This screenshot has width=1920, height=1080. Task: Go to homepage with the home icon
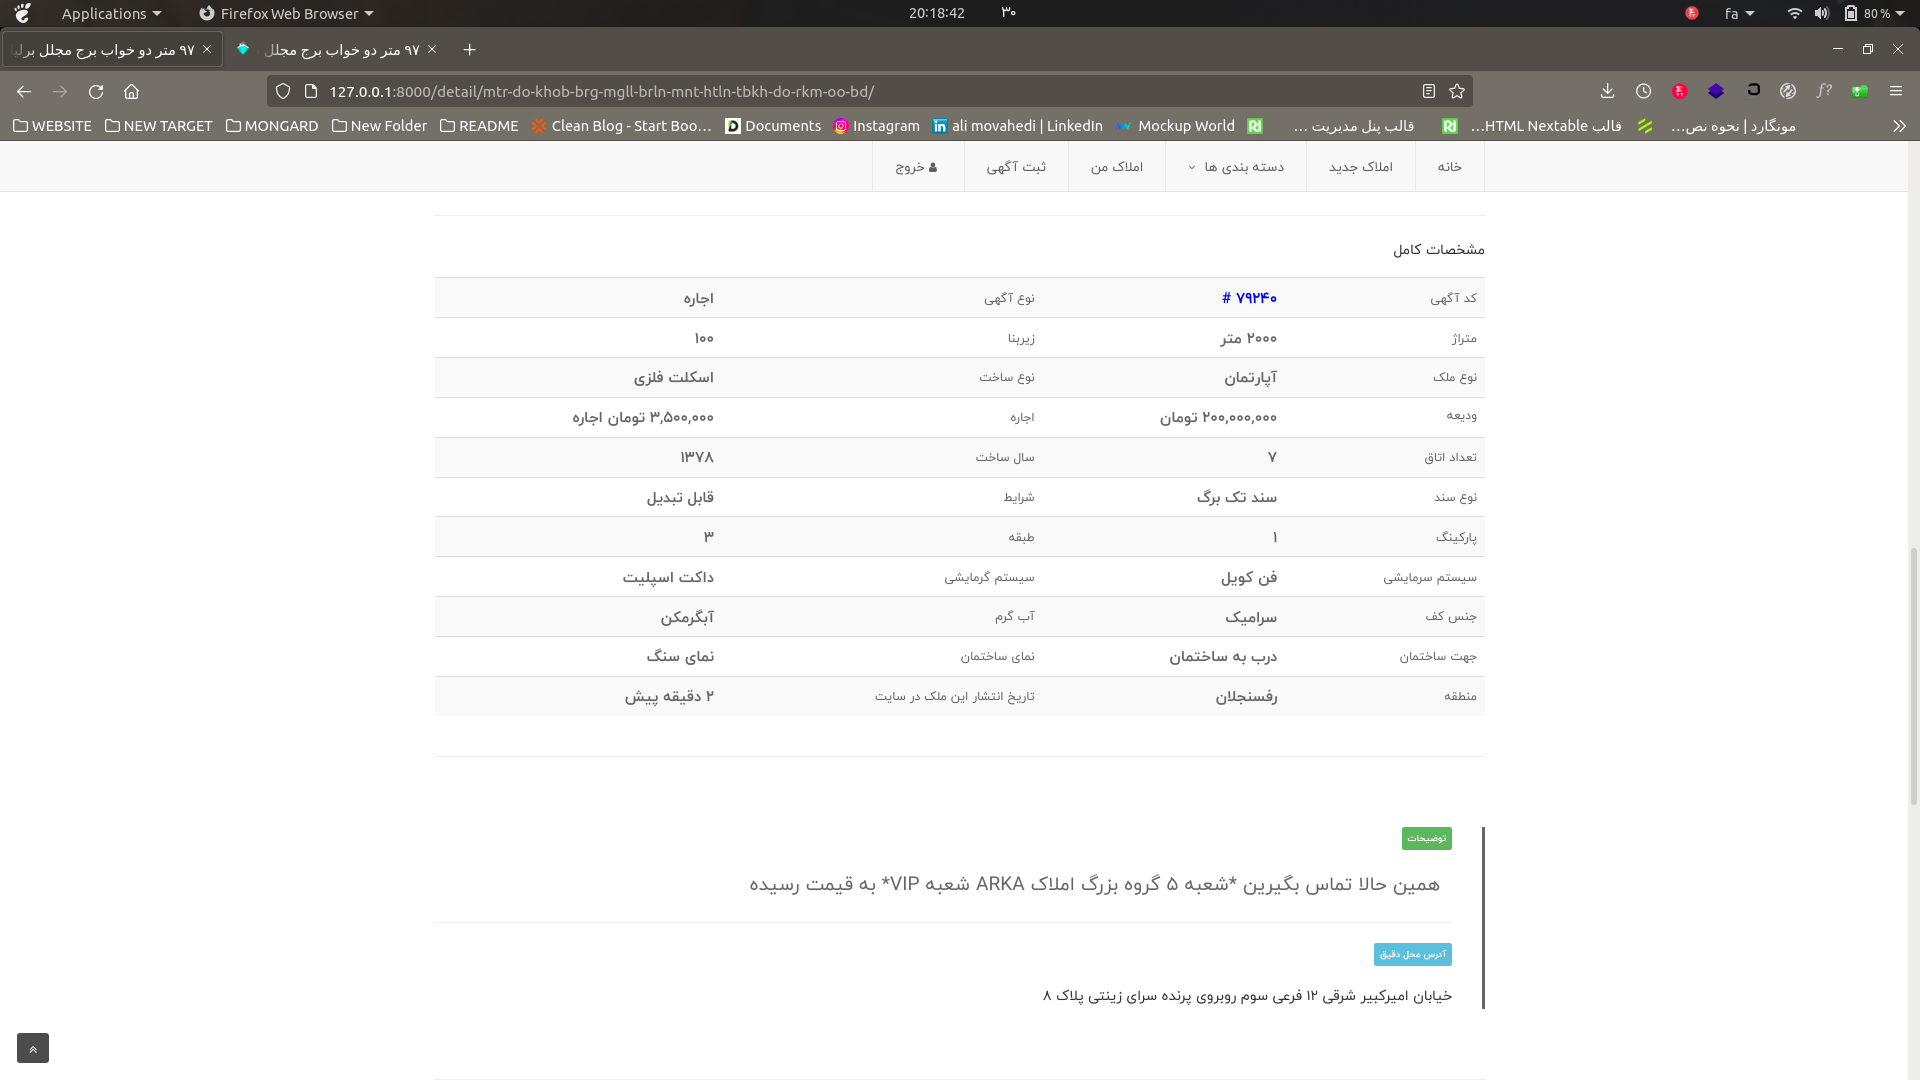(131, 91)
